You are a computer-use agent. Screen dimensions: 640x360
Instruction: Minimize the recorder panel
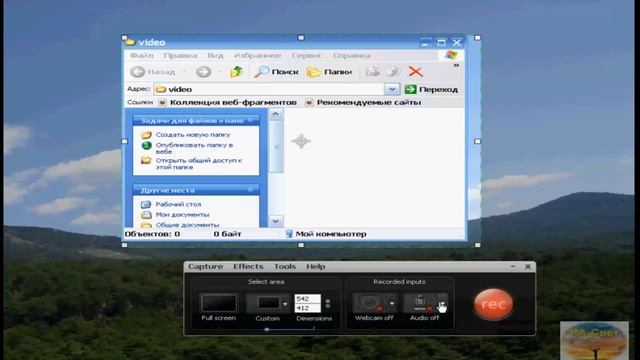(513, 266)
